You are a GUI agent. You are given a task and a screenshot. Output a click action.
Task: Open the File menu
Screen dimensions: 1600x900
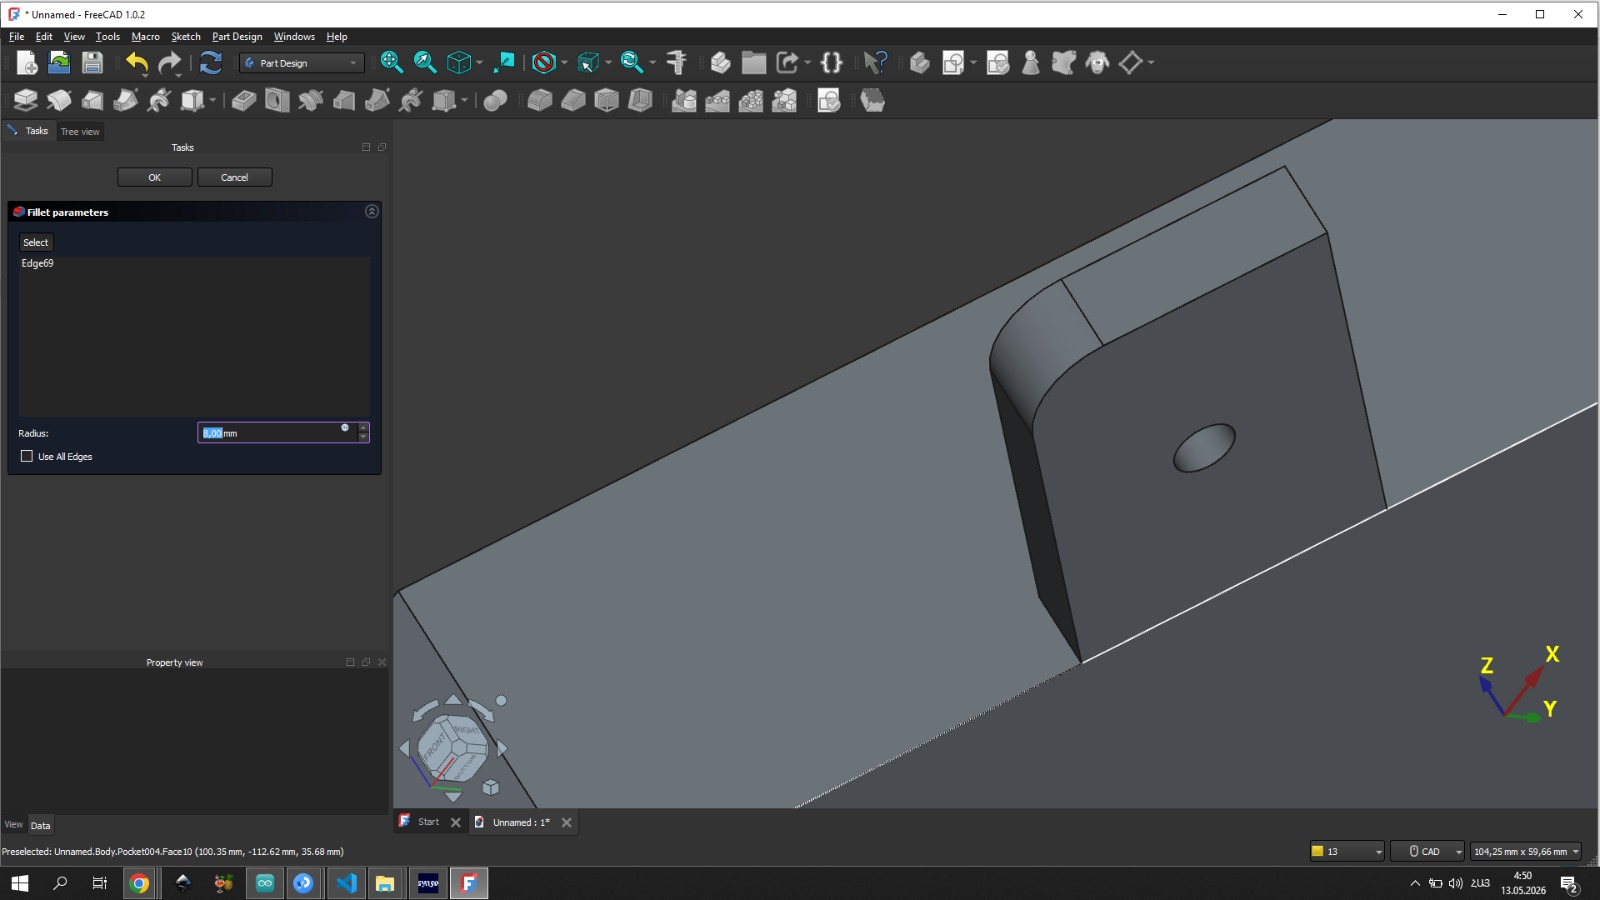(17, 37)
